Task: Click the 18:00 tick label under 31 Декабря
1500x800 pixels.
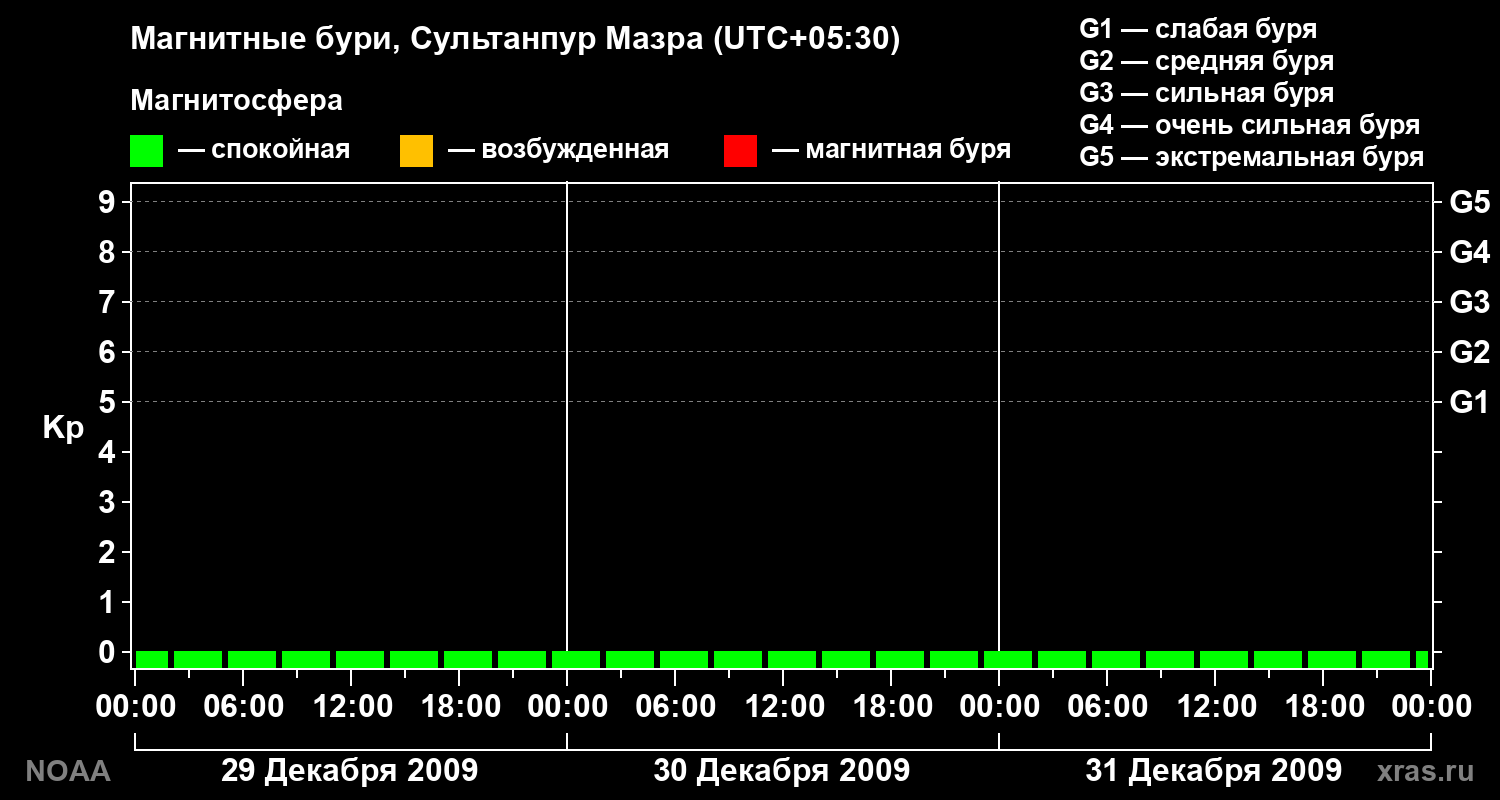Action: (x=1322, y=706)
